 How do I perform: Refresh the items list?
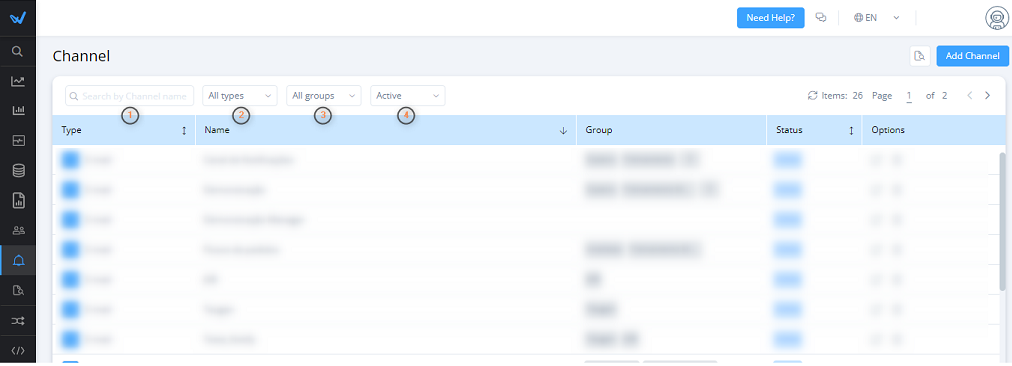coord(813,96)
